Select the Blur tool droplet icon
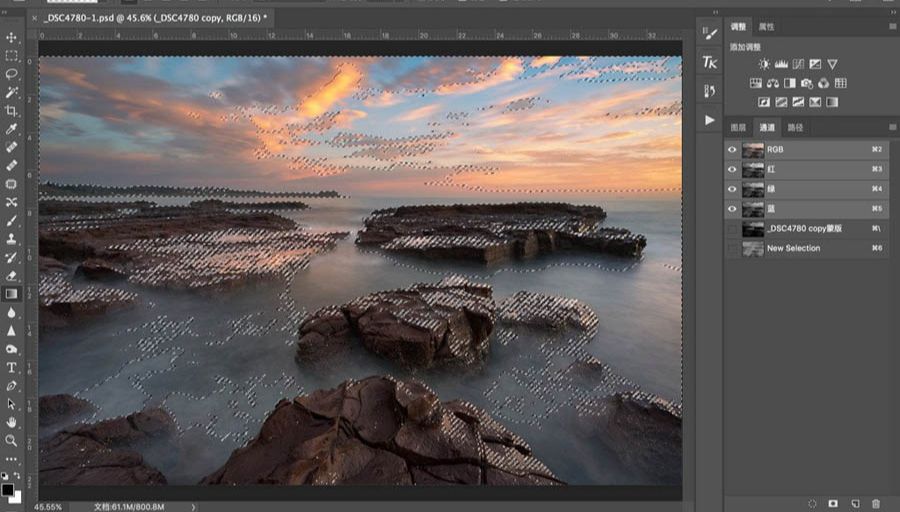This screenshot has height=512, width=900. 11,313
